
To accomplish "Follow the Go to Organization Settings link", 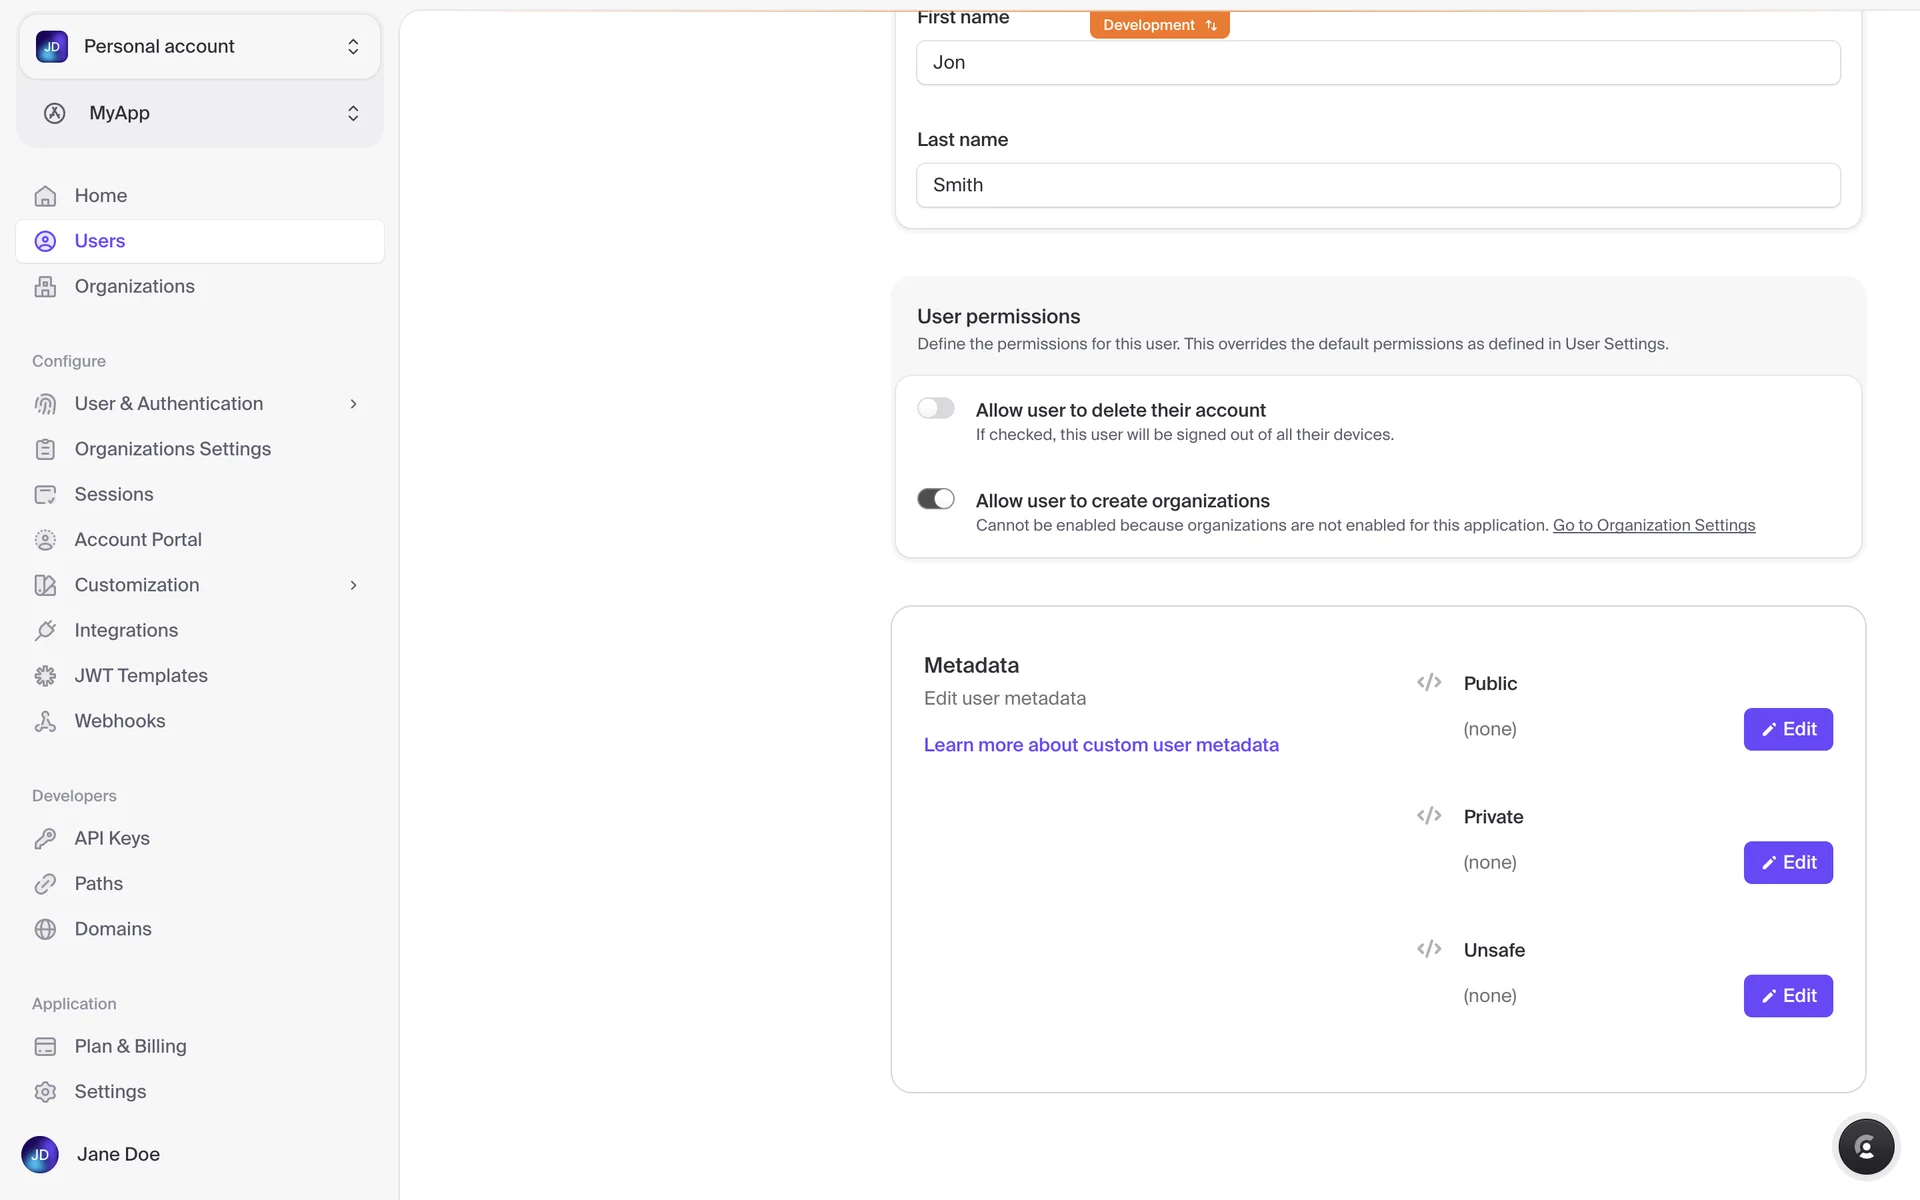I will (x=1653, y=526).
